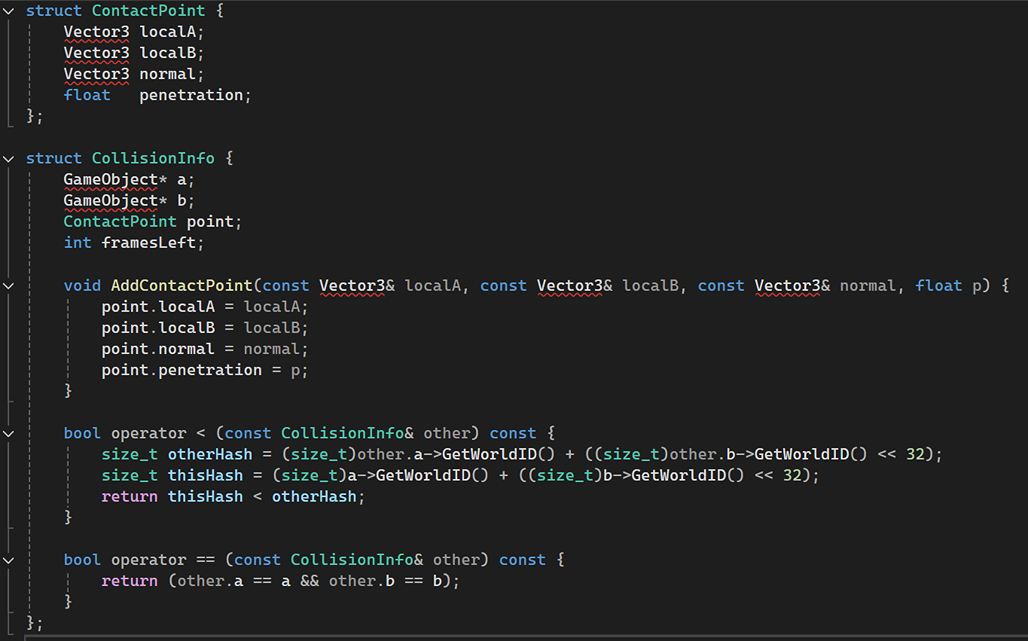Click the ContactPoint struct name in its declaration

tap(148, 11)
